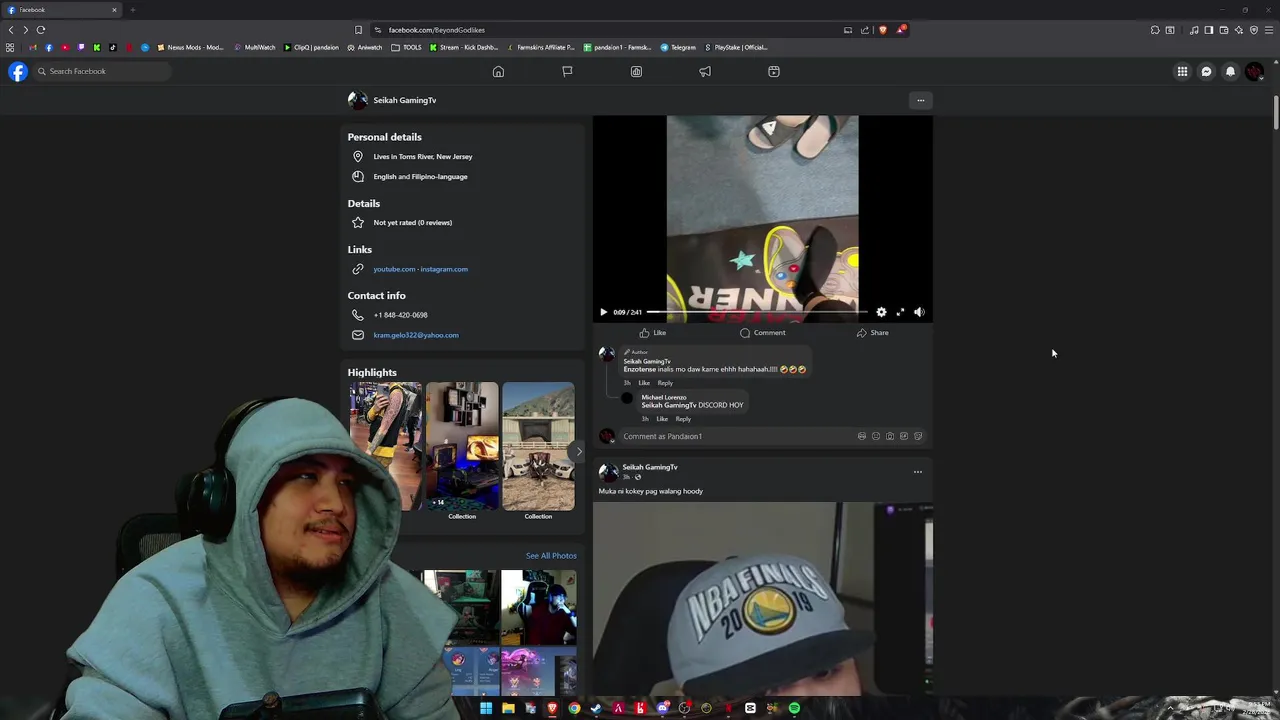Open the Telegram bookmark
The width and height of the screenshot is (1280, 720).
(x=678, y=47)
